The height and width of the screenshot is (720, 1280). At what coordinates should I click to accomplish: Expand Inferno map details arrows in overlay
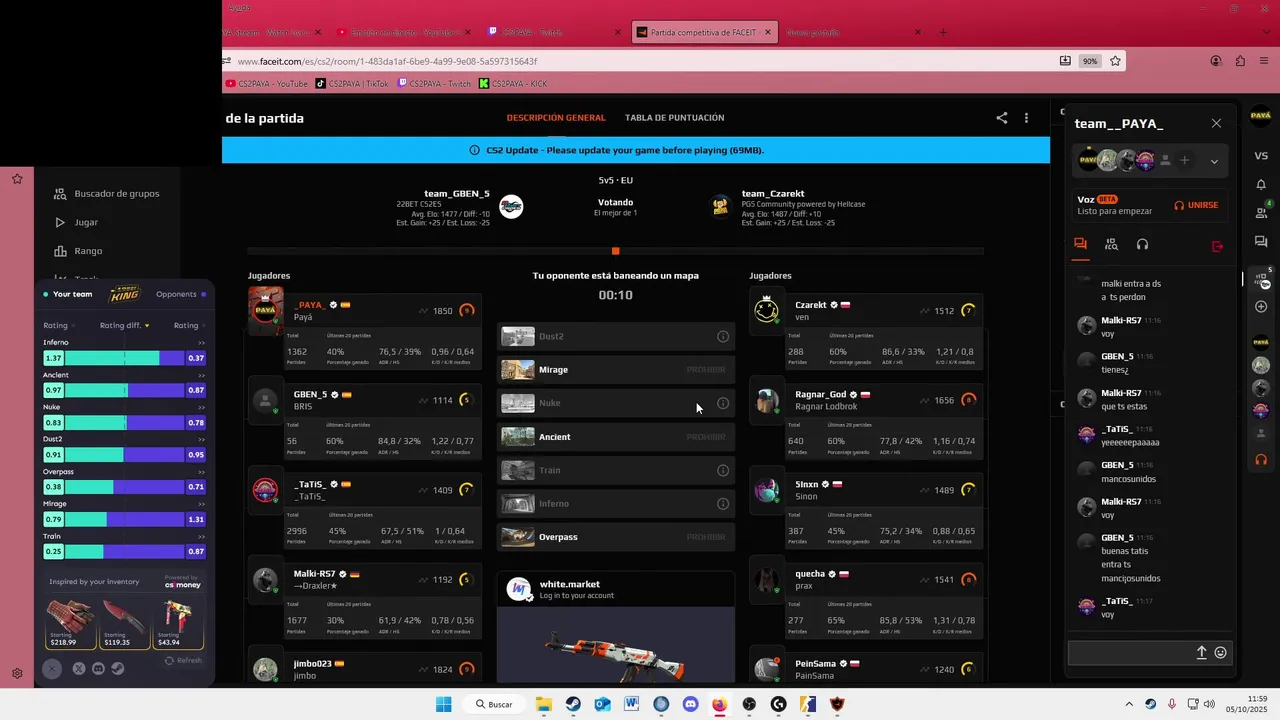tap(201, 343)
